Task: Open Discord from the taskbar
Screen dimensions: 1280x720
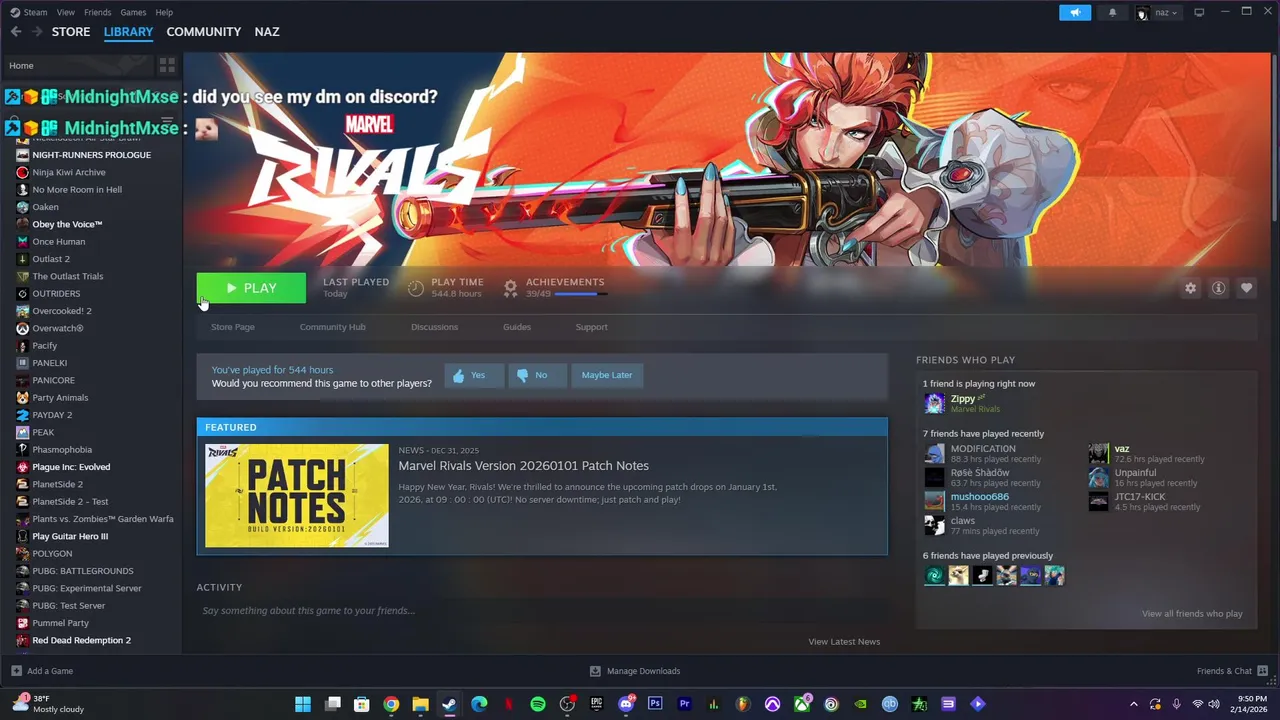Action: click(626, 704)
